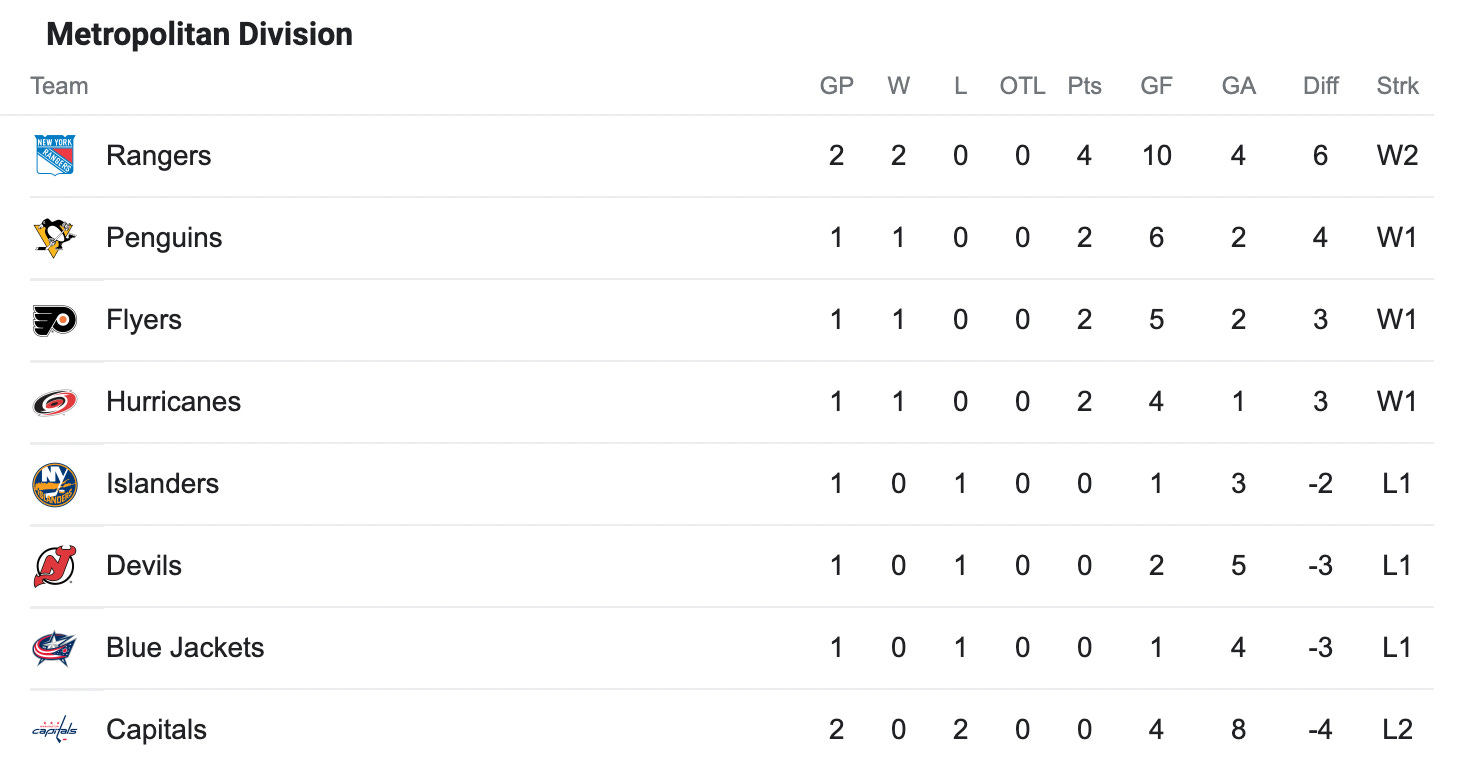Image resolution: width=1480 pixels, height=776 pixels.
Task: Select the Hurricanes team name
Action: point(174,402)
